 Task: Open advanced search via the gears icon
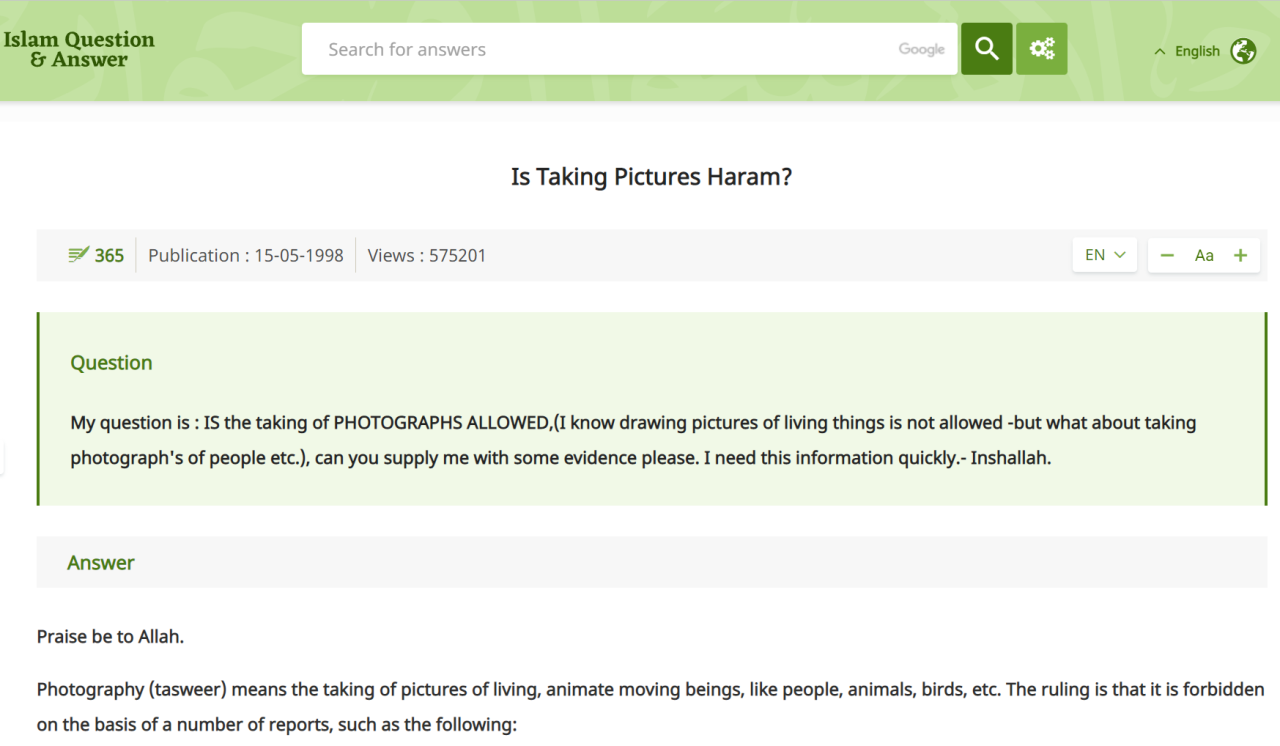1041,48
